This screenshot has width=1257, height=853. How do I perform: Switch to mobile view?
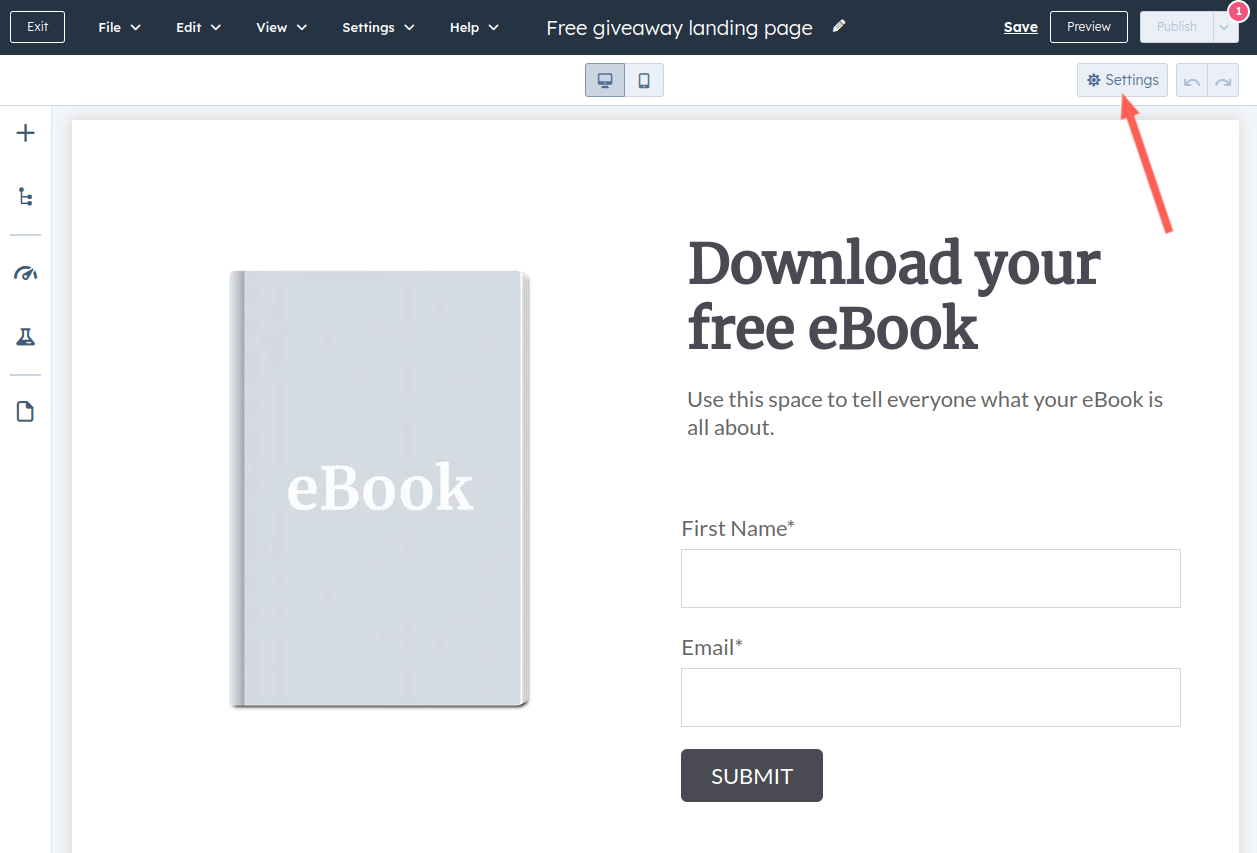pyautogui.click(x=644, y=81)
